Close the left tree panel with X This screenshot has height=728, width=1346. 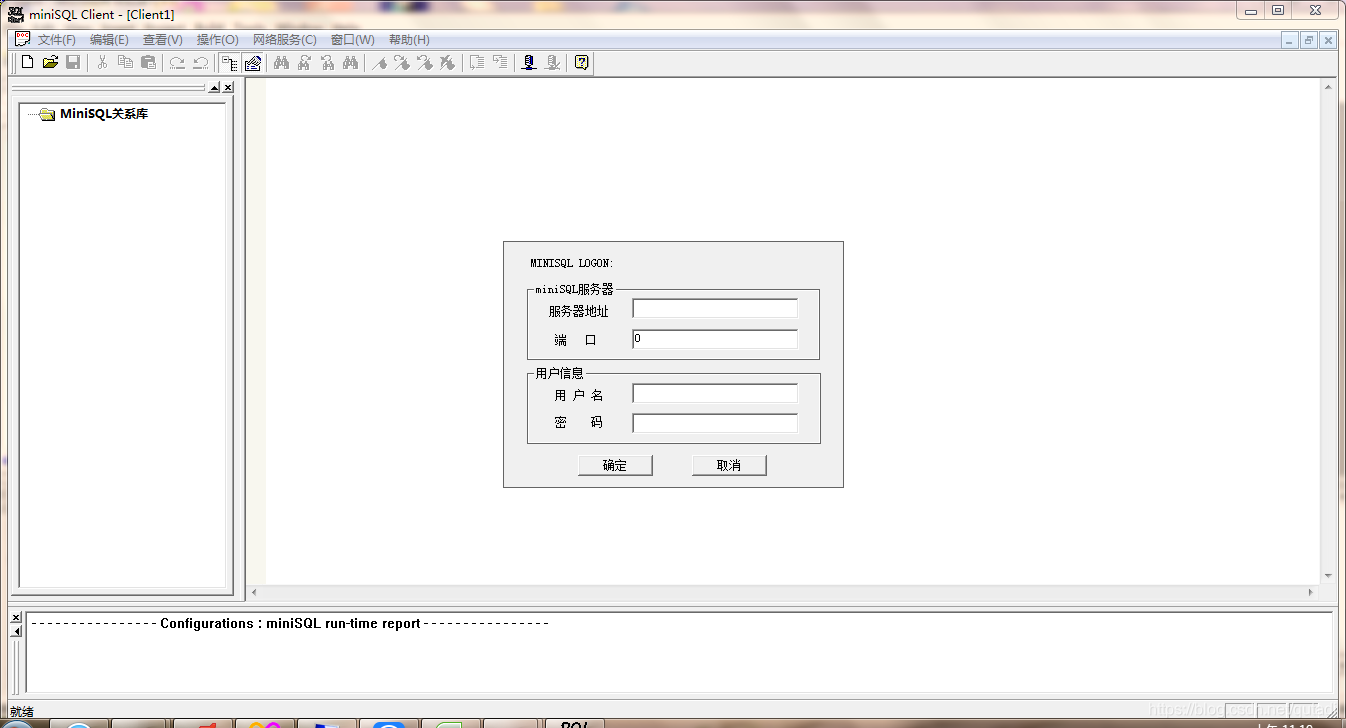tap(228, 88)
